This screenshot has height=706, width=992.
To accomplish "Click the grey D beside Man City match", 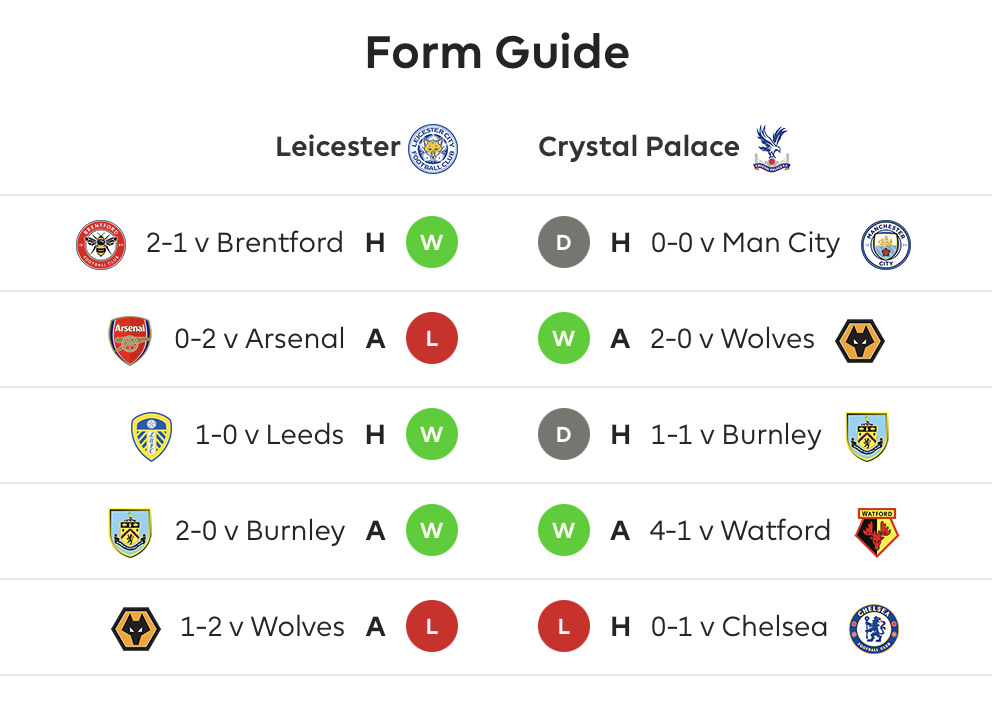I will pos(564,242).
